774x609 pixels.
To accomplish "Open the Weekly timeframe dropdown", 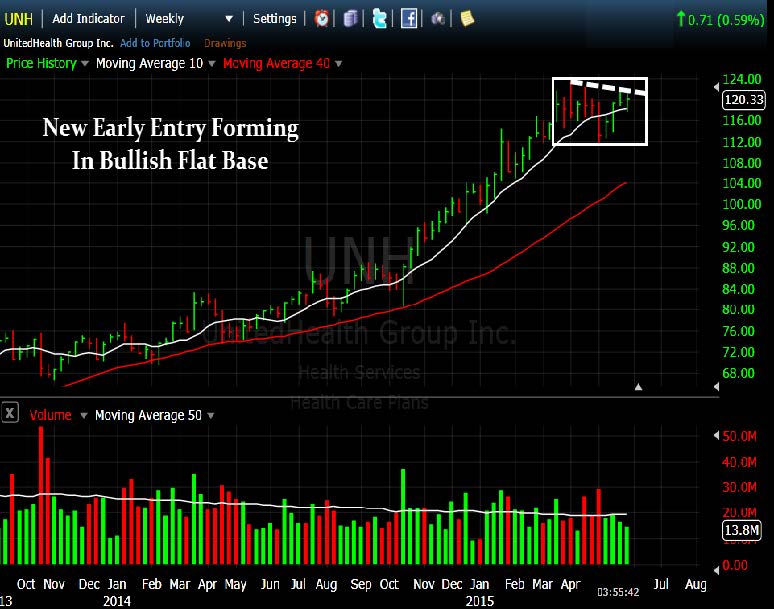I will pos(189,19).
